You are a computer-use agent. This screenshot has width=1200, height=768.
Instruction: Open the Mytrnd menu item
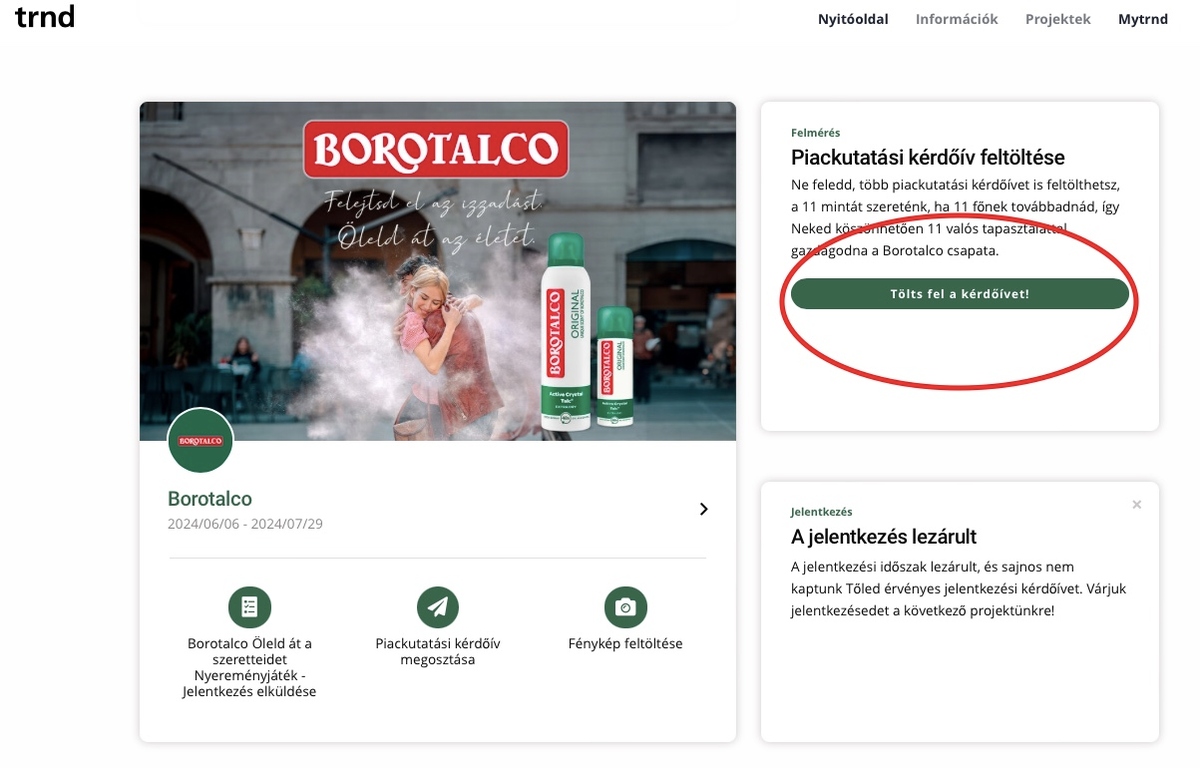1142,18
